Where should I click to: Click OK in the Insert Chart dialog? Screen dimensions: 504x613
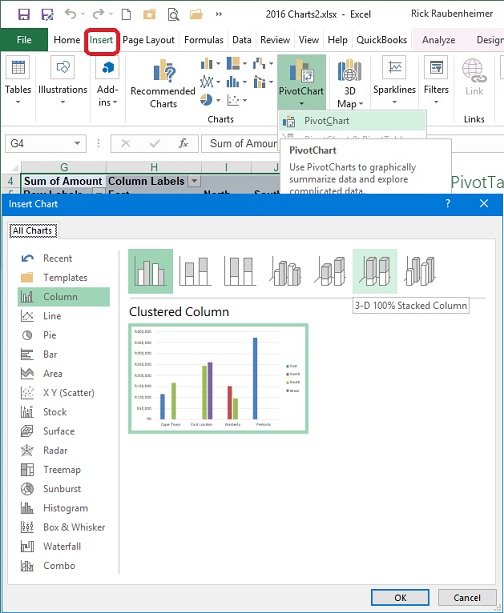click(400, 597)
